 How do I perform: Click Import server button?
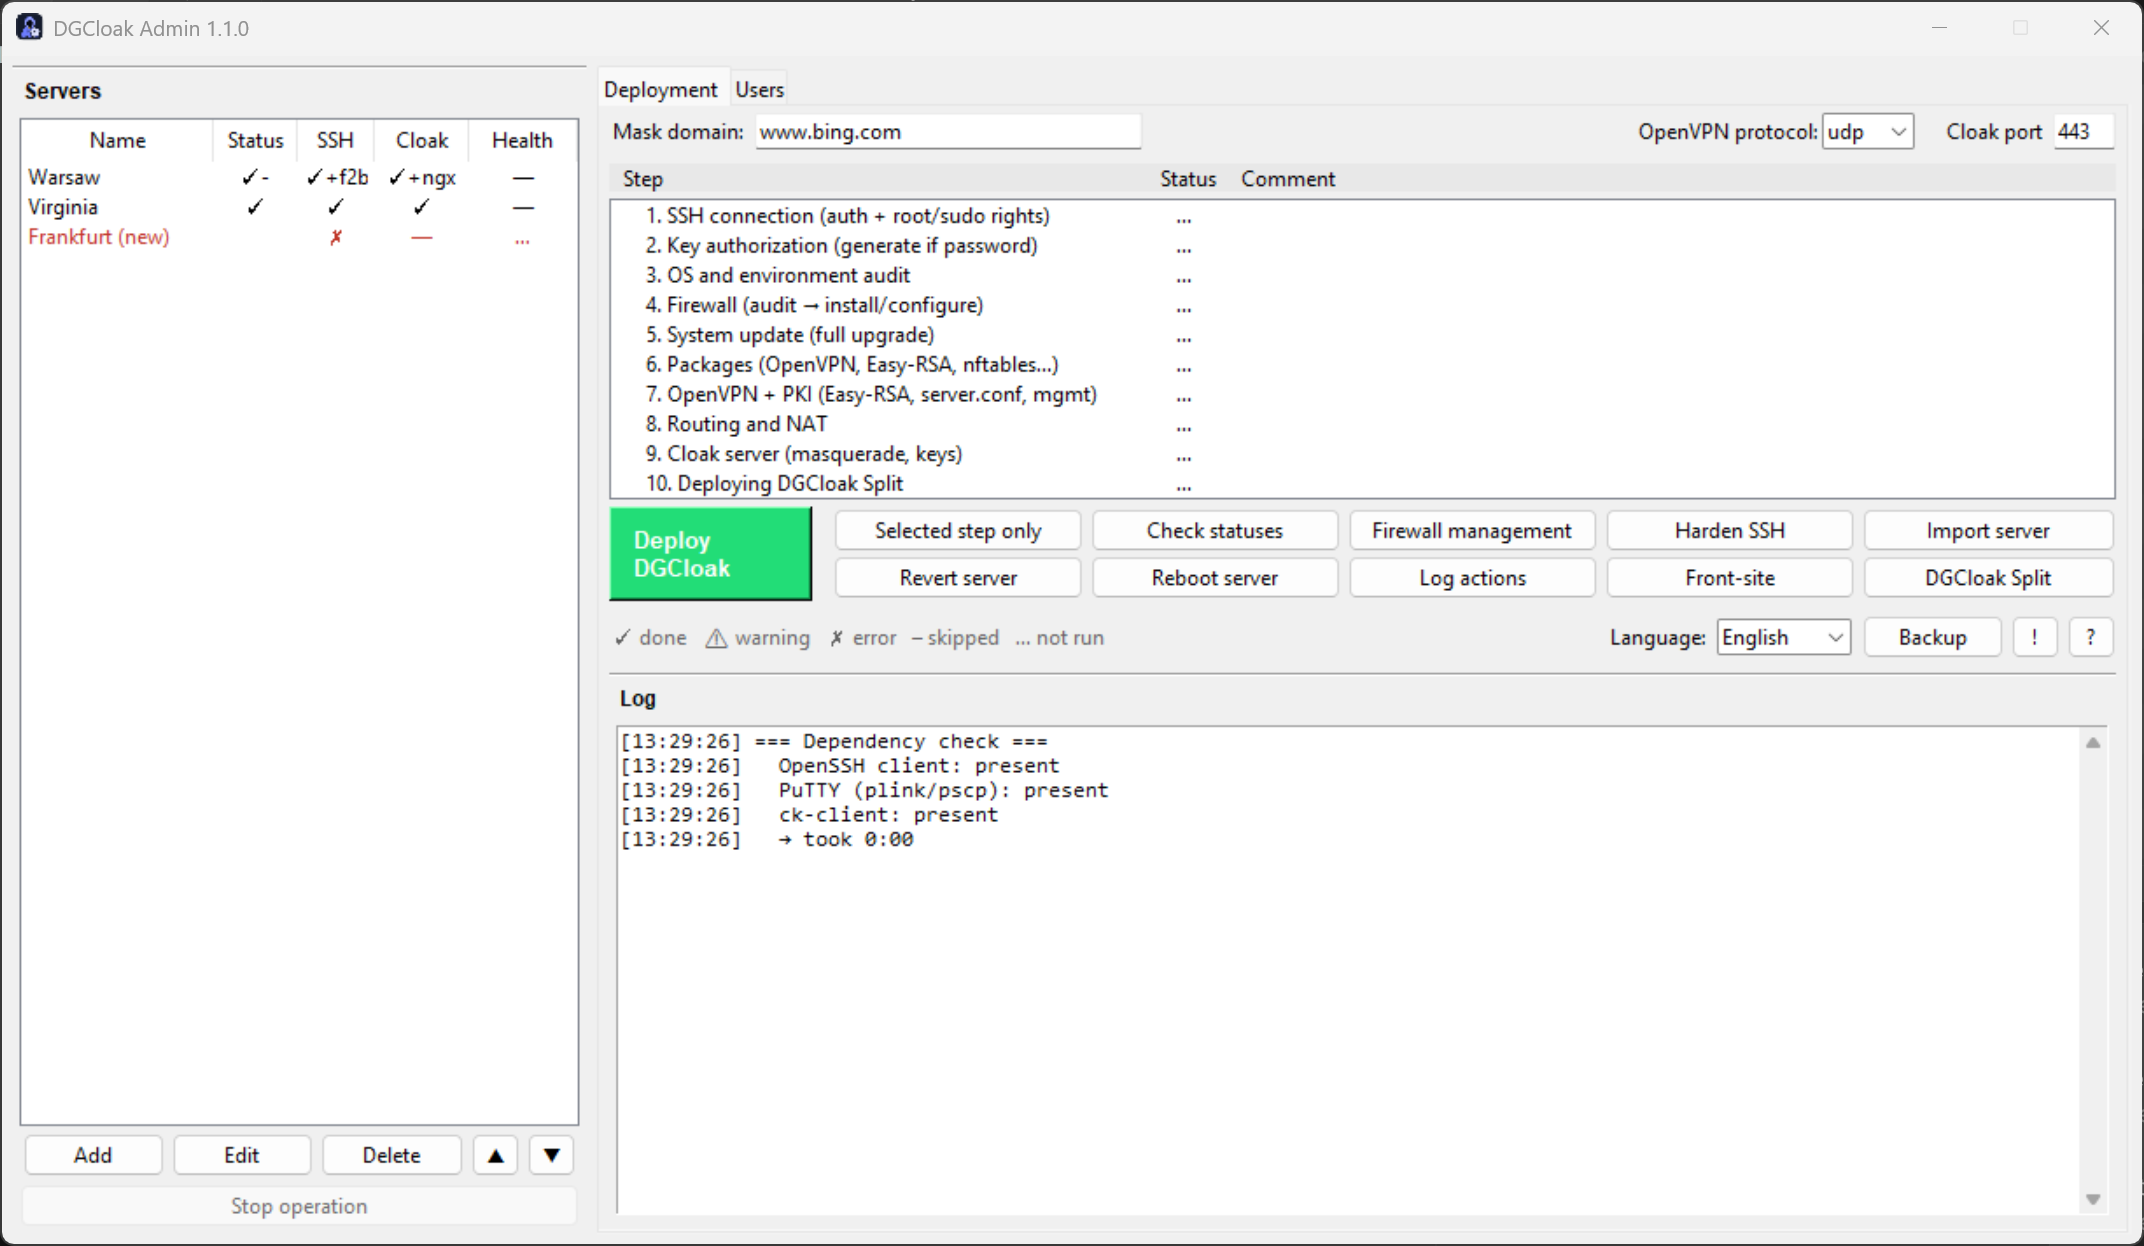pos(1988,530)
